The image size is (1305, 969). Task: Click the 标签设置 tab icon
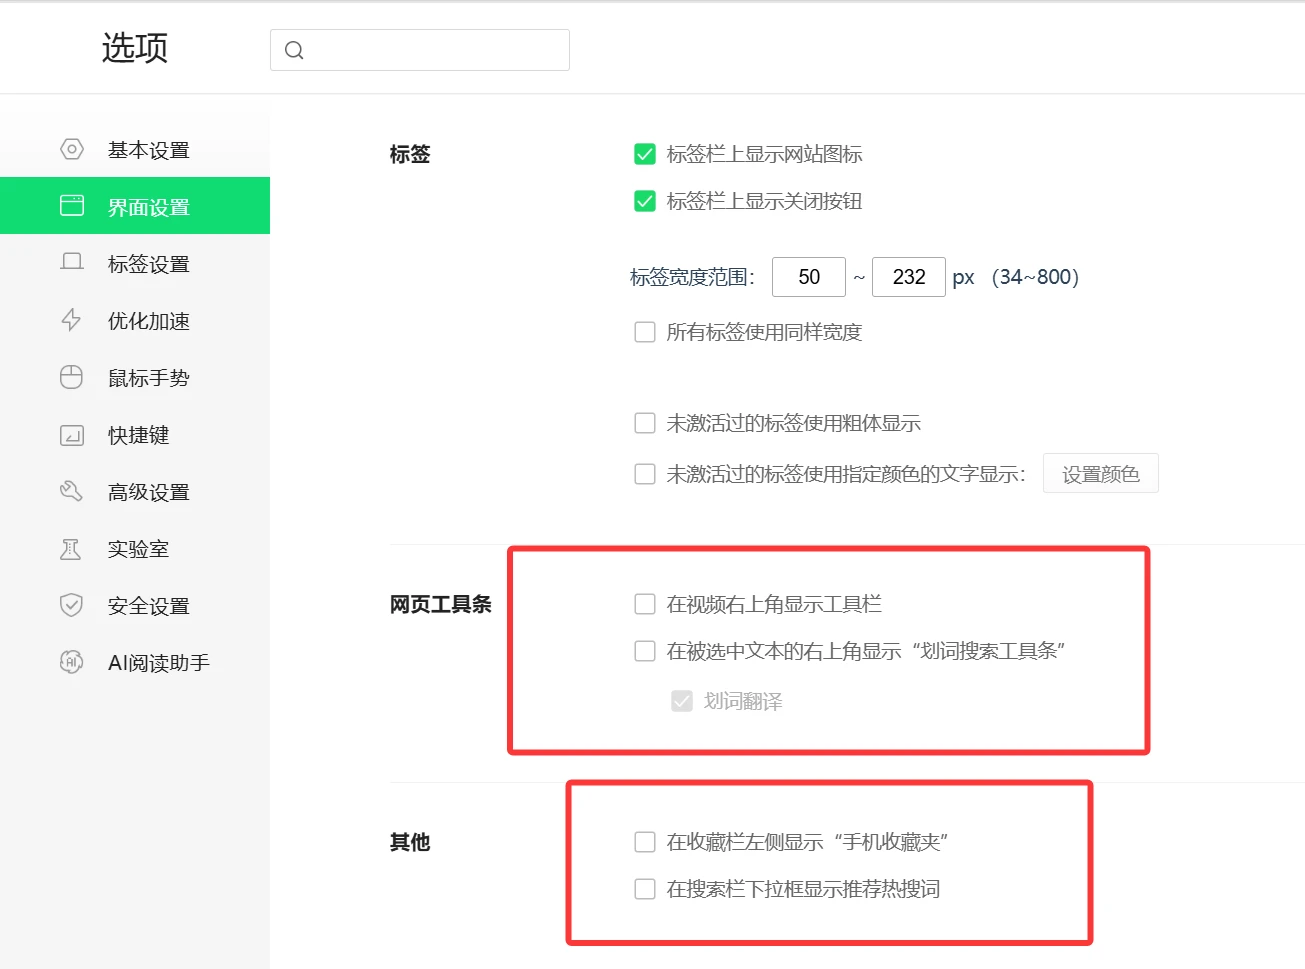pyautogui.click(x=72, y=263)
